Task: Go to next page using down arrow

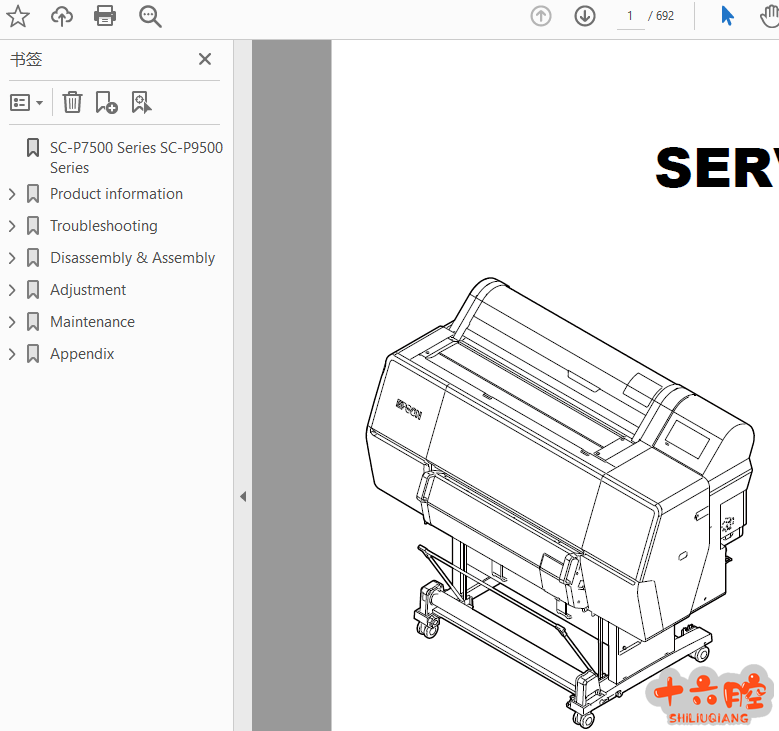Action: click(585, 16)
